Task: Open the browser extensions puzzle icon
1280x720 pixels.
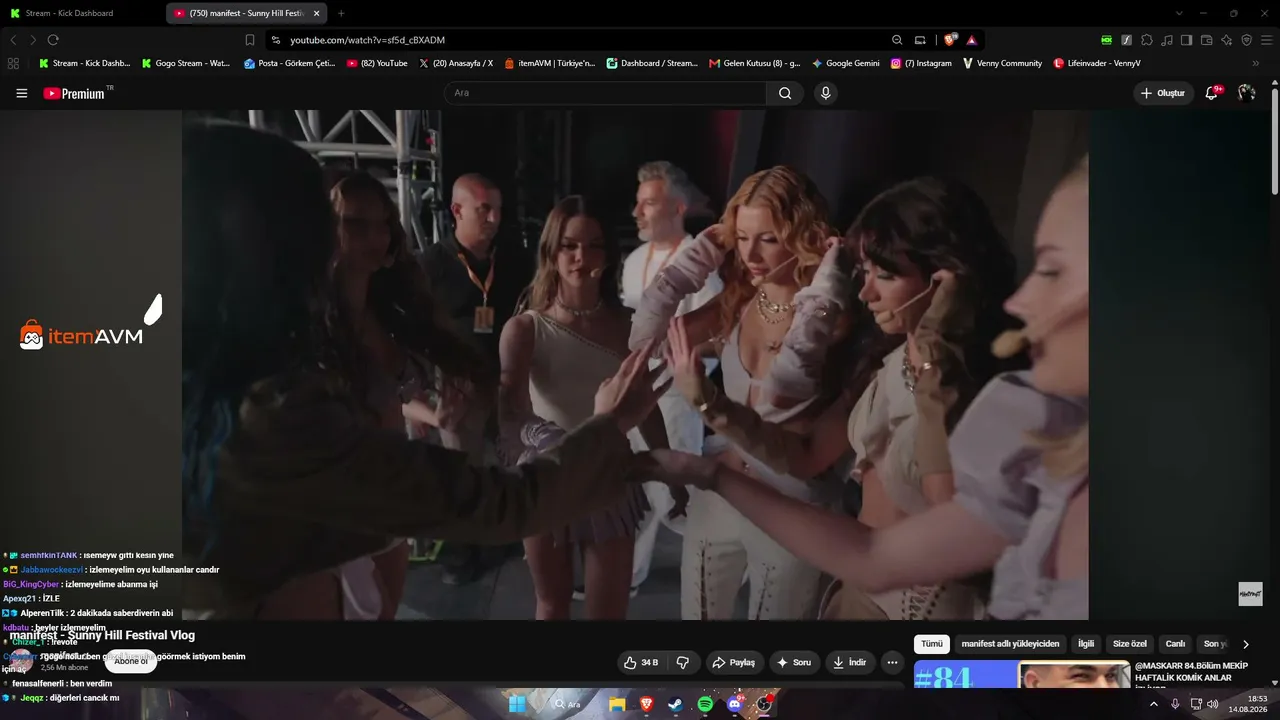Action: 1147,40
